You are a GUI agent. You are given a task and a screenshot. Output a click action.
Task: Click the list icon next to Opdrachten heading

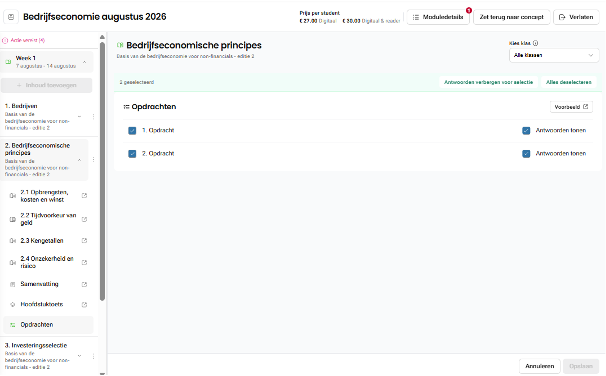click(126, 107)
